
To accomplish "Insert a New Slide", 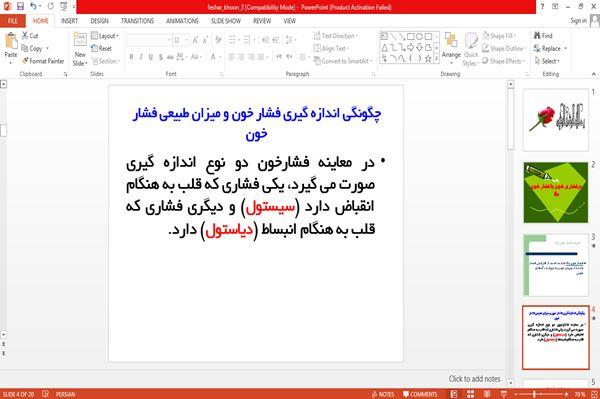I will 80,49.
